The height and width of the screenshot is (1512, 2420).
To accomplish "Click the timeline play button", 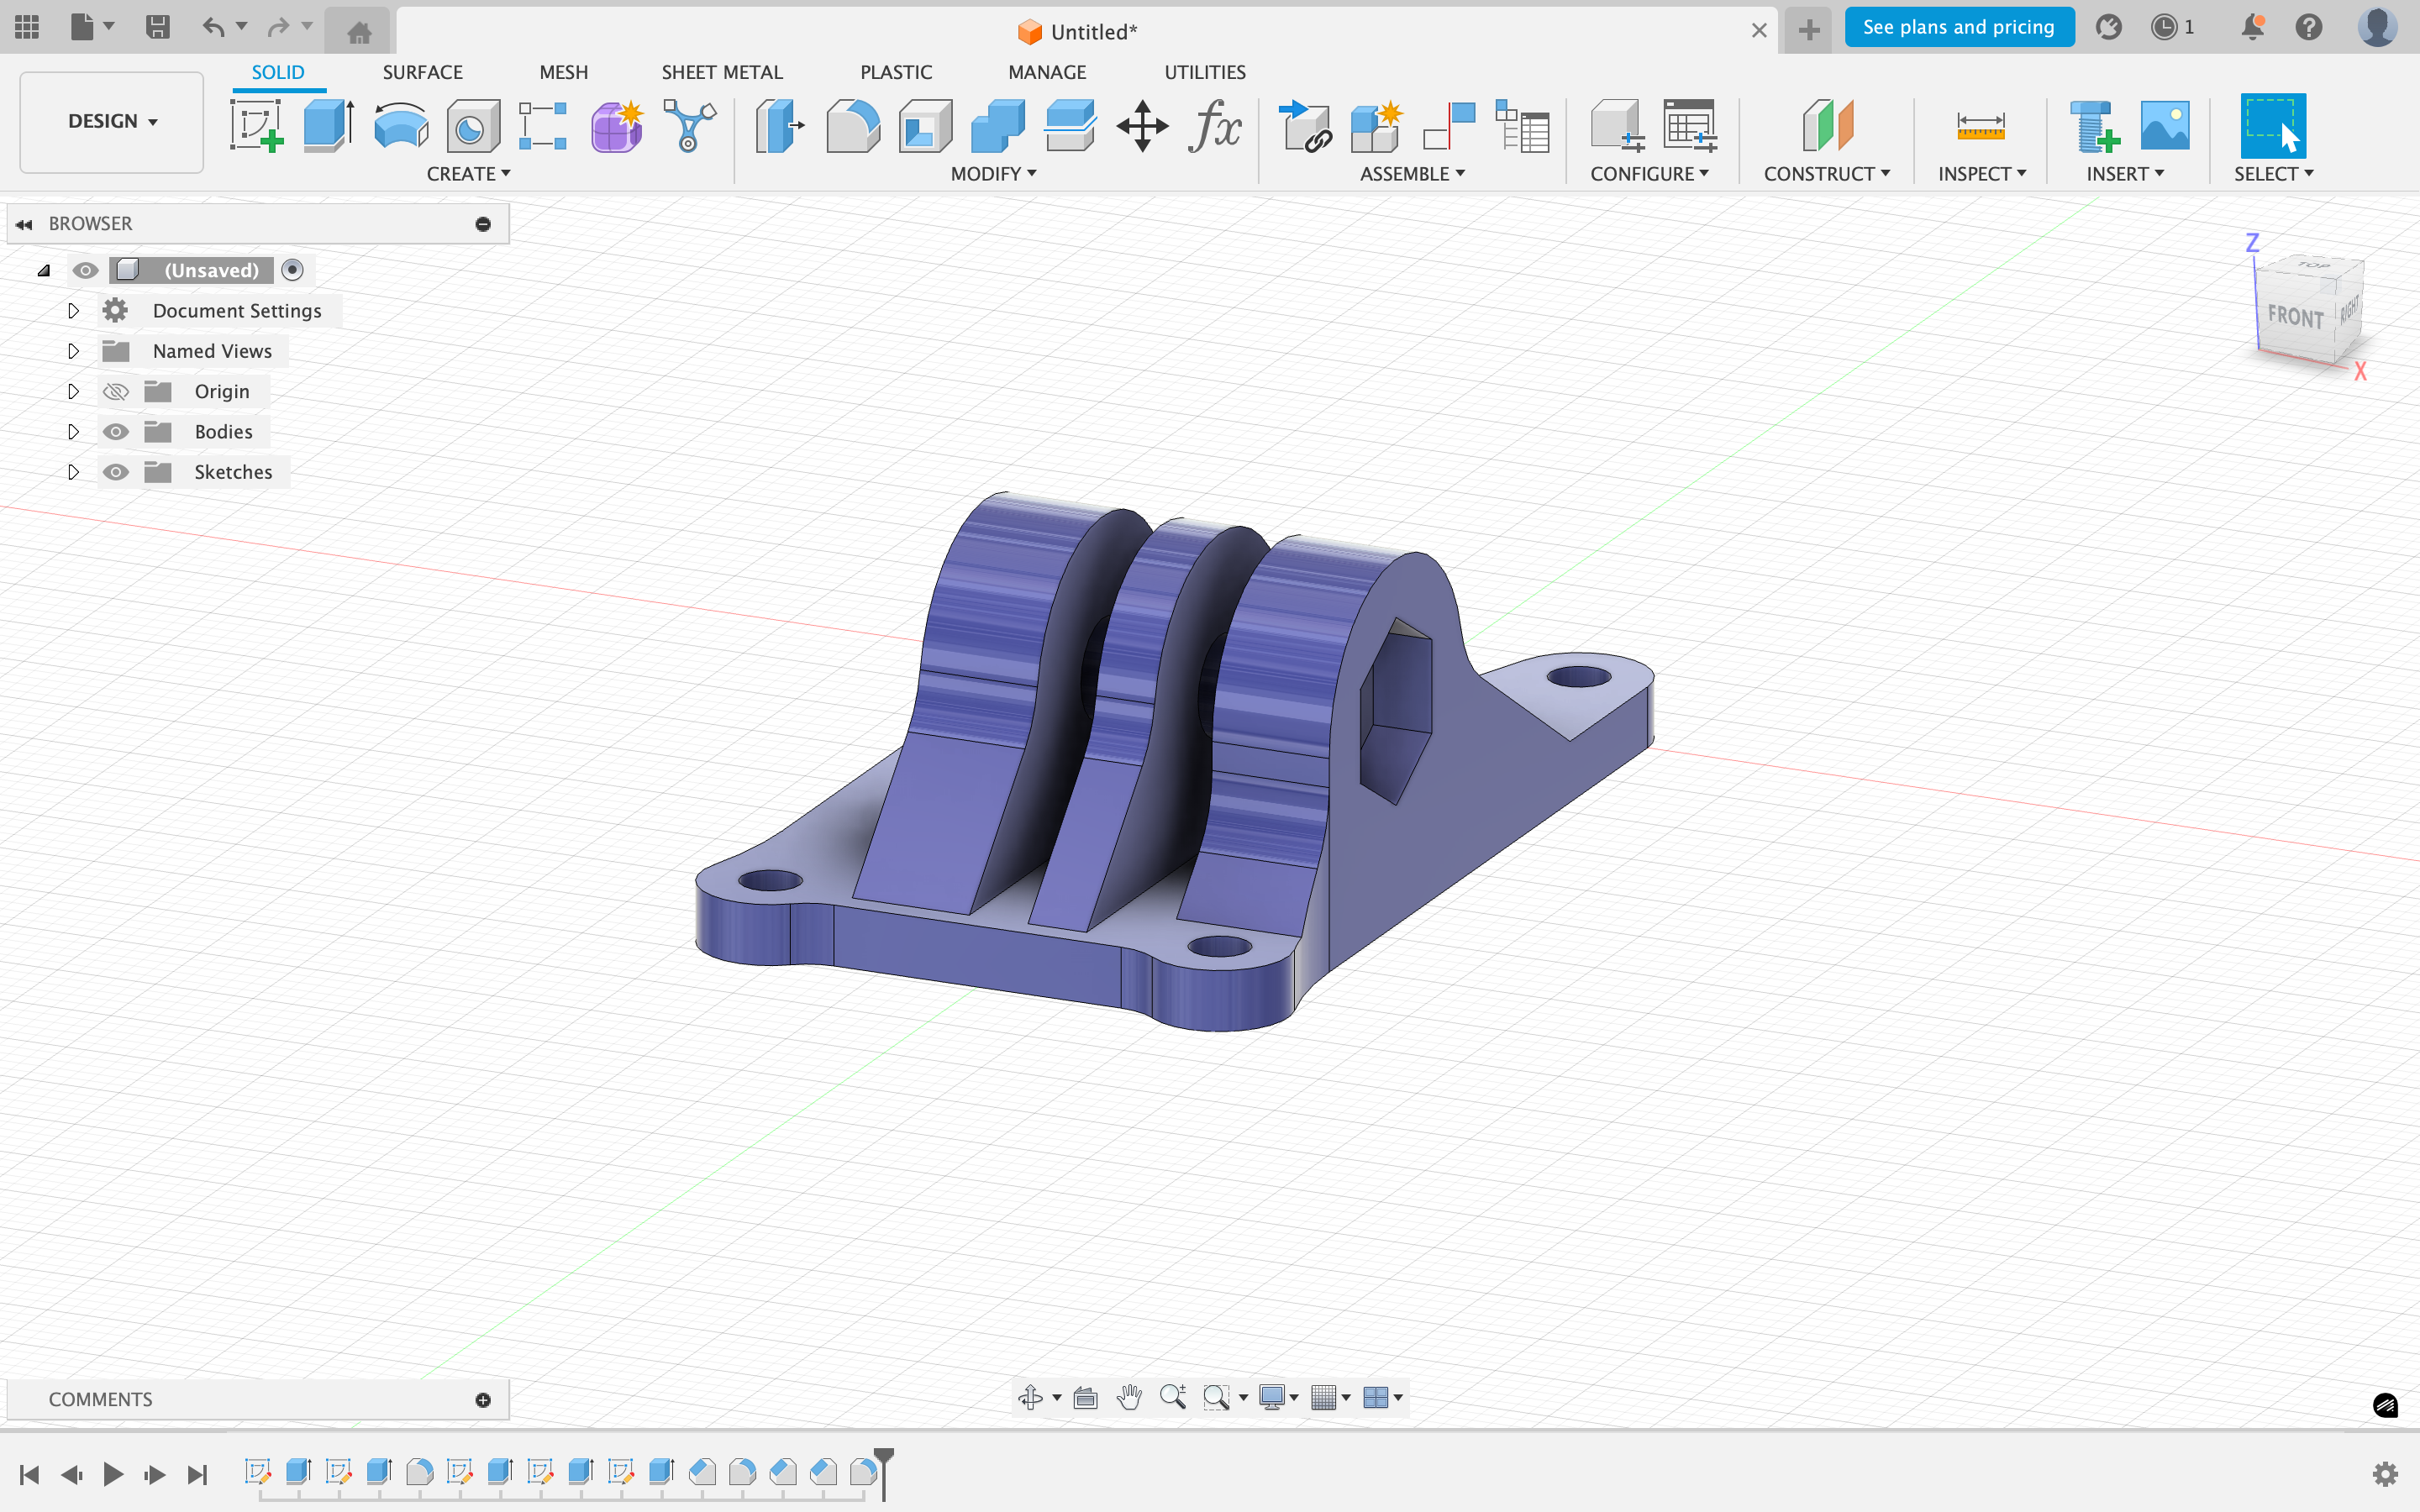I will (113, 1474).
